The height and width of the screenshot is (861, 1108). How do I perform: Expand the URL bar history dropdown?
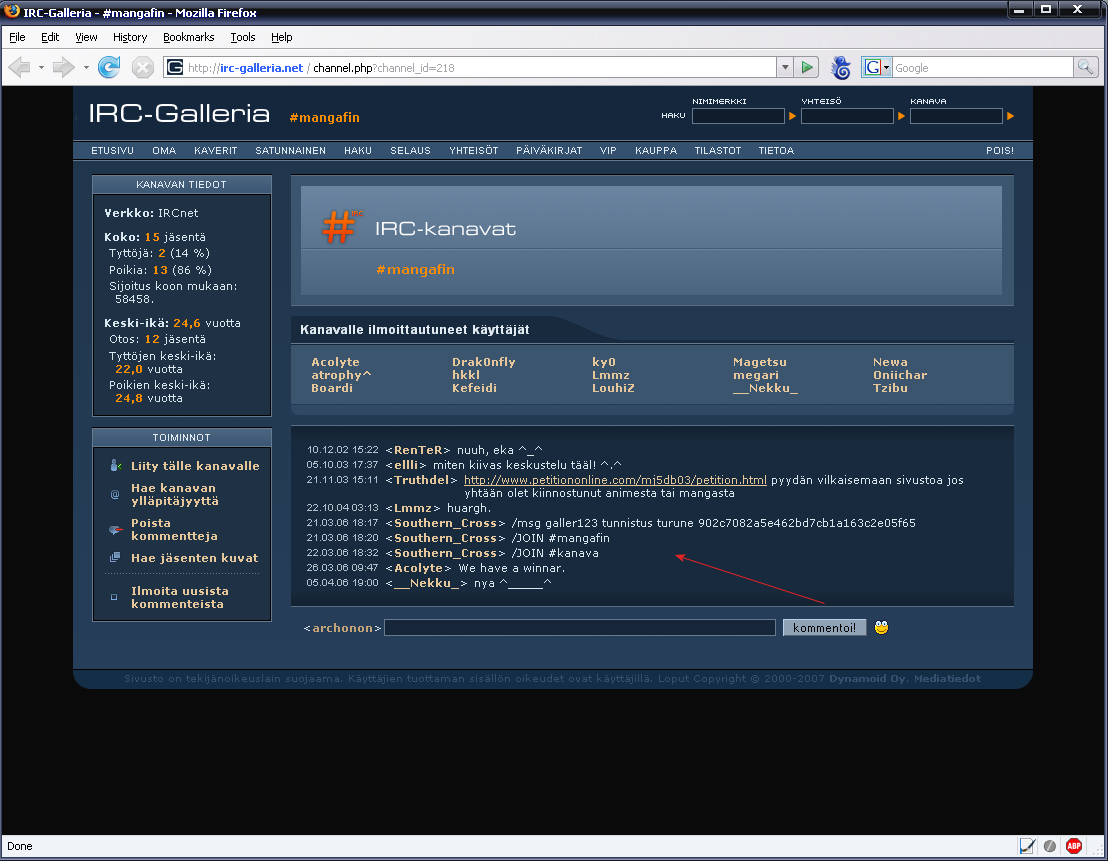click(x=784, y=68)
